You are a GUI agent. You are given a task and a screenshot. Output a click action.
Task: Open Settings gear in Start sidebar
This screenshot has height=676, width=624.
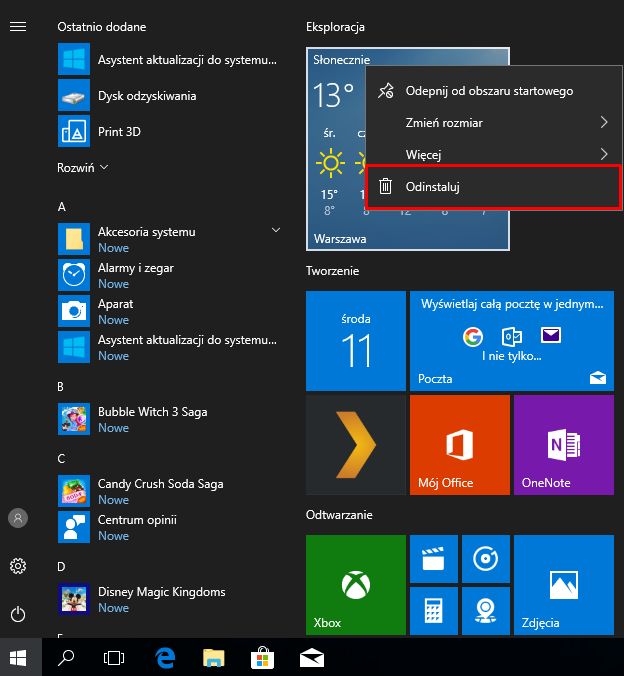point(18,566)
